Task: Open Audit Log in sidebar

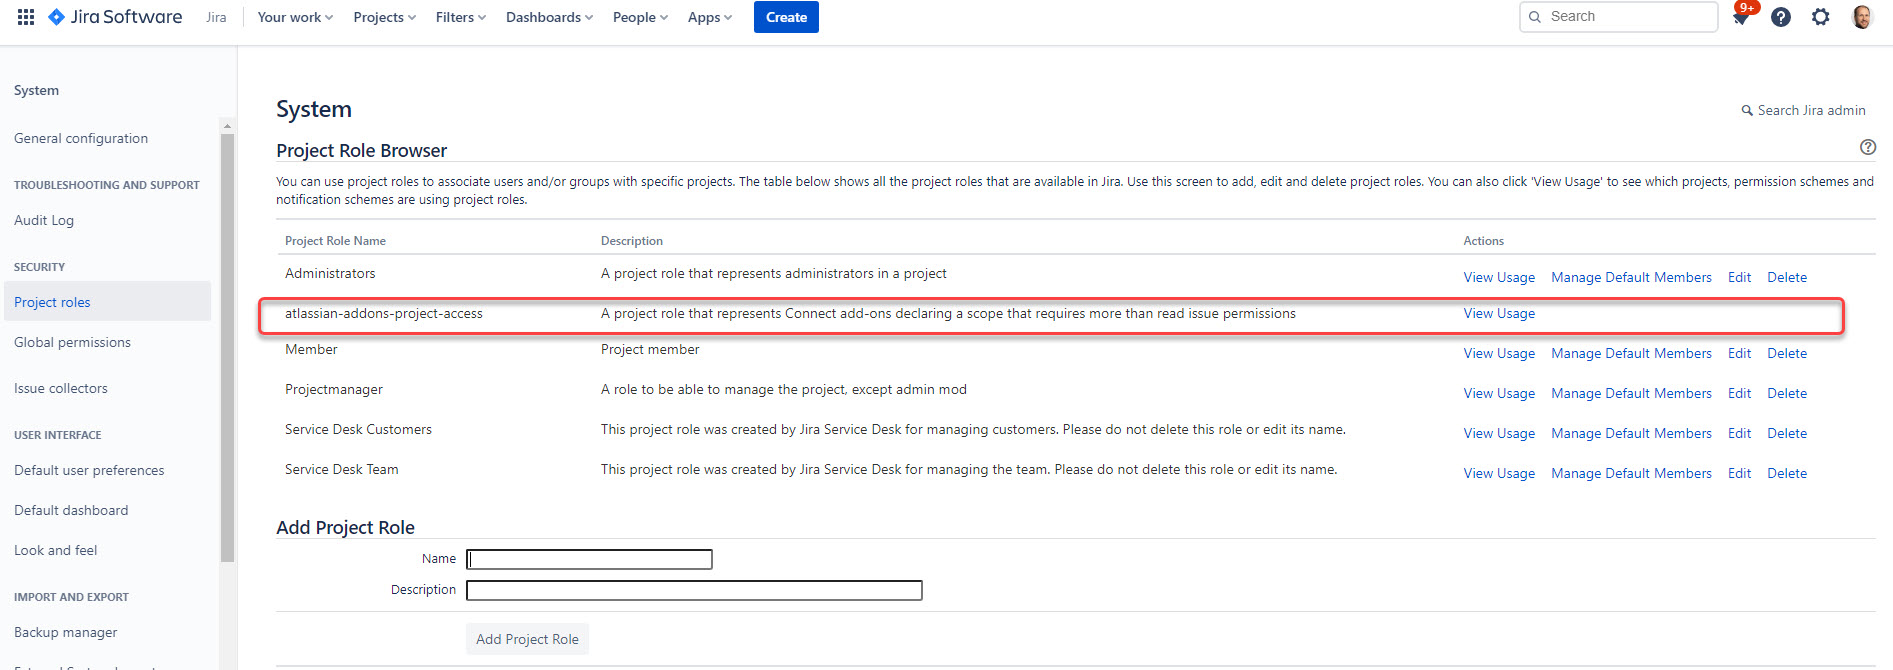Action: point(44,220)
